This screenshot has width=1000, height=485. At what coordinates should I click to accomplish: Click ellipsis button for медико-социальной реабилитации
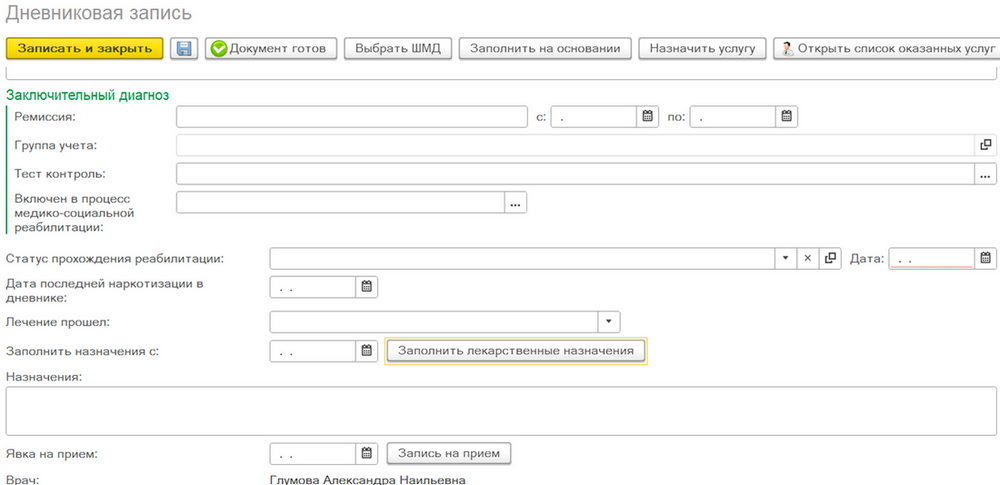(x=516, y=203)
